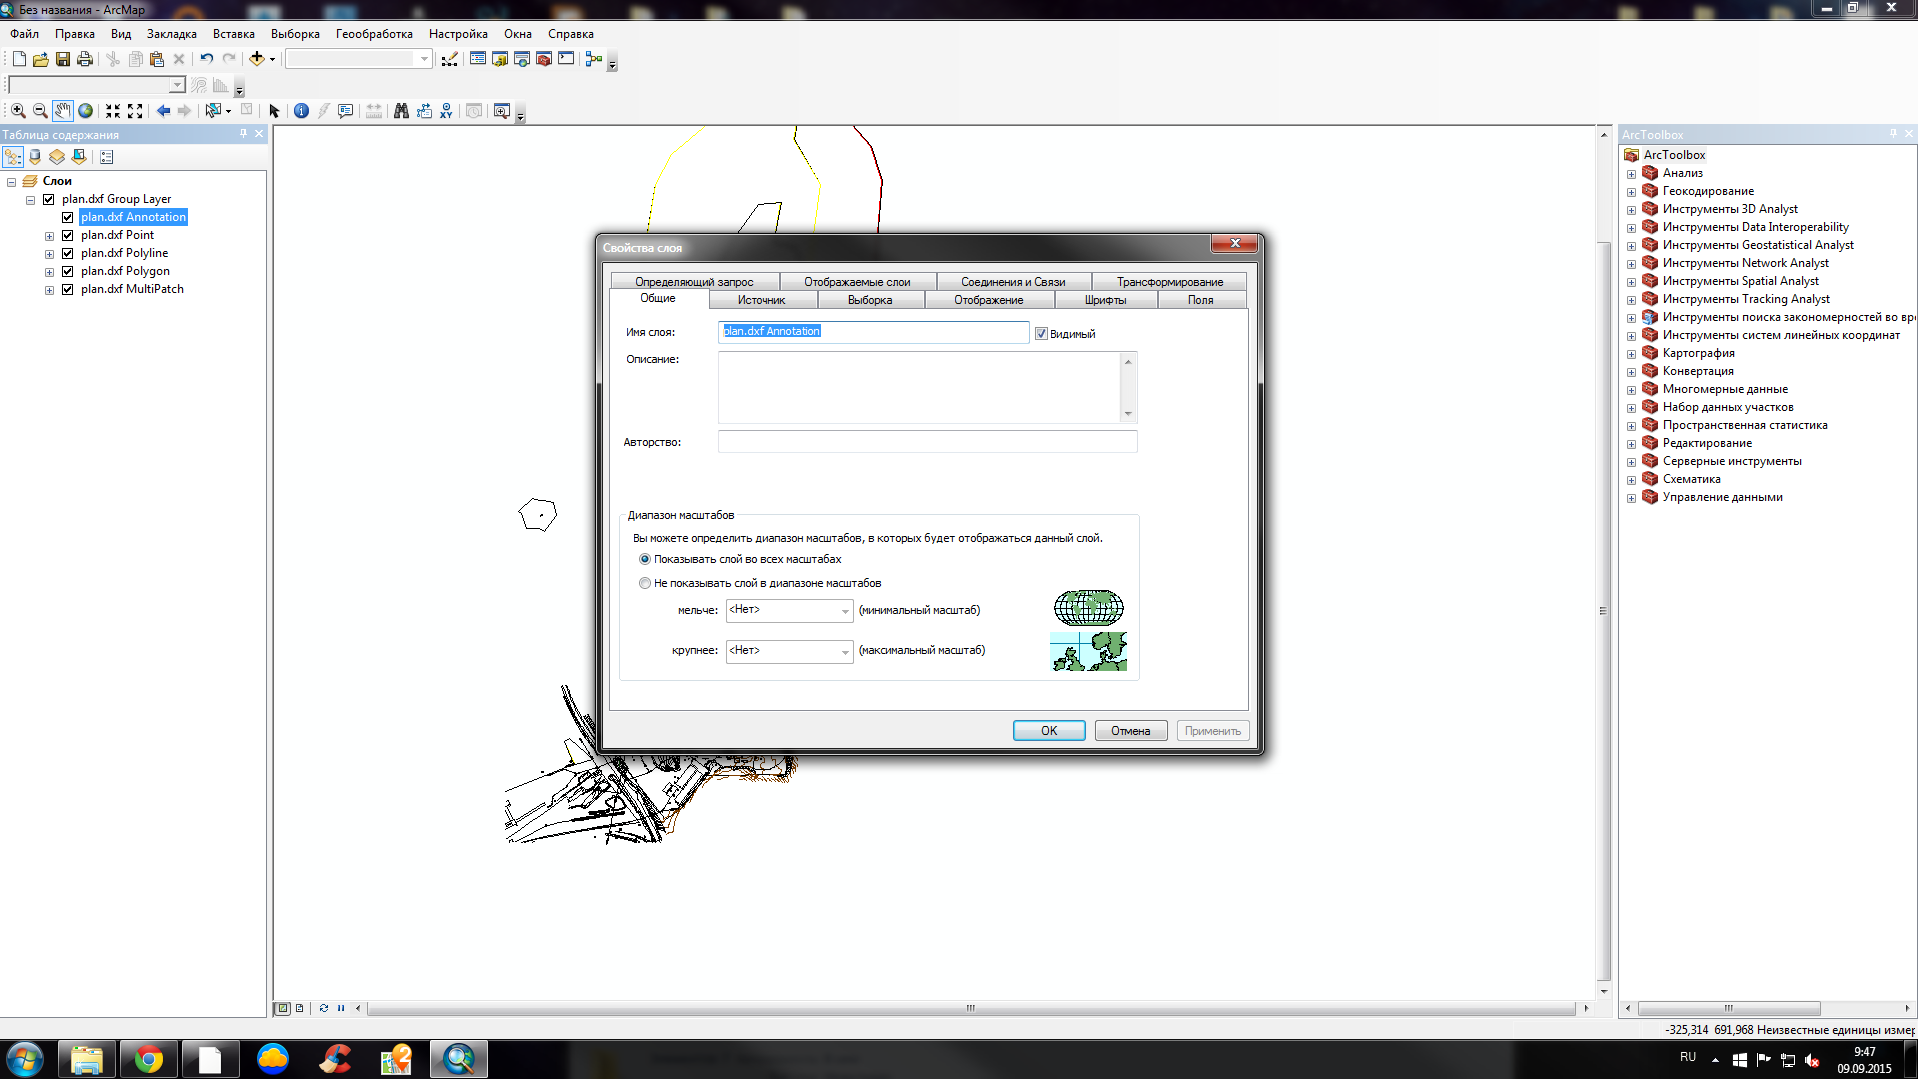Click OK in layer properties
The image size is (1918, 1080).
point(1049,731)
